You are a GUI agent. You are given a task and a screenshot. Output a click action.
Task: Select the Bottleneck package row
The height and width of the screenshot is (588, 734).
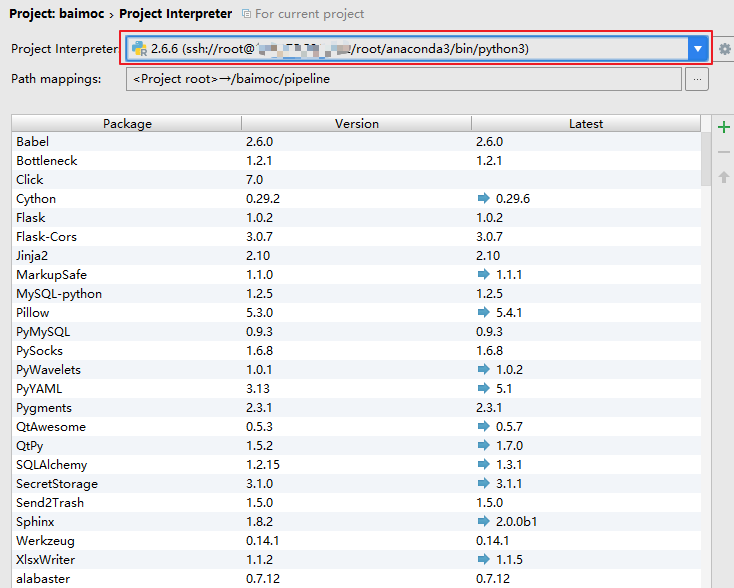coord(356,161)
